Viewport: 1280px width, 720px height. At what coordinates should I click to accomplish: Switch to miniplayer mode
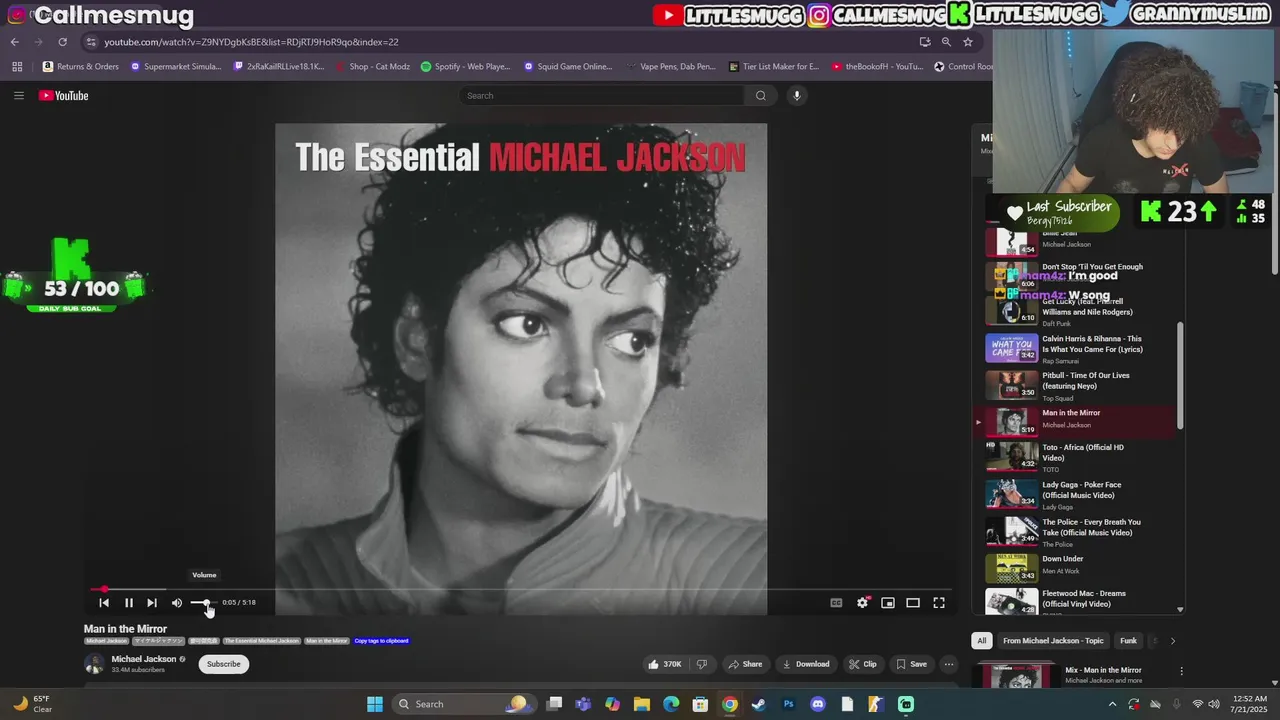coord(887,603)
